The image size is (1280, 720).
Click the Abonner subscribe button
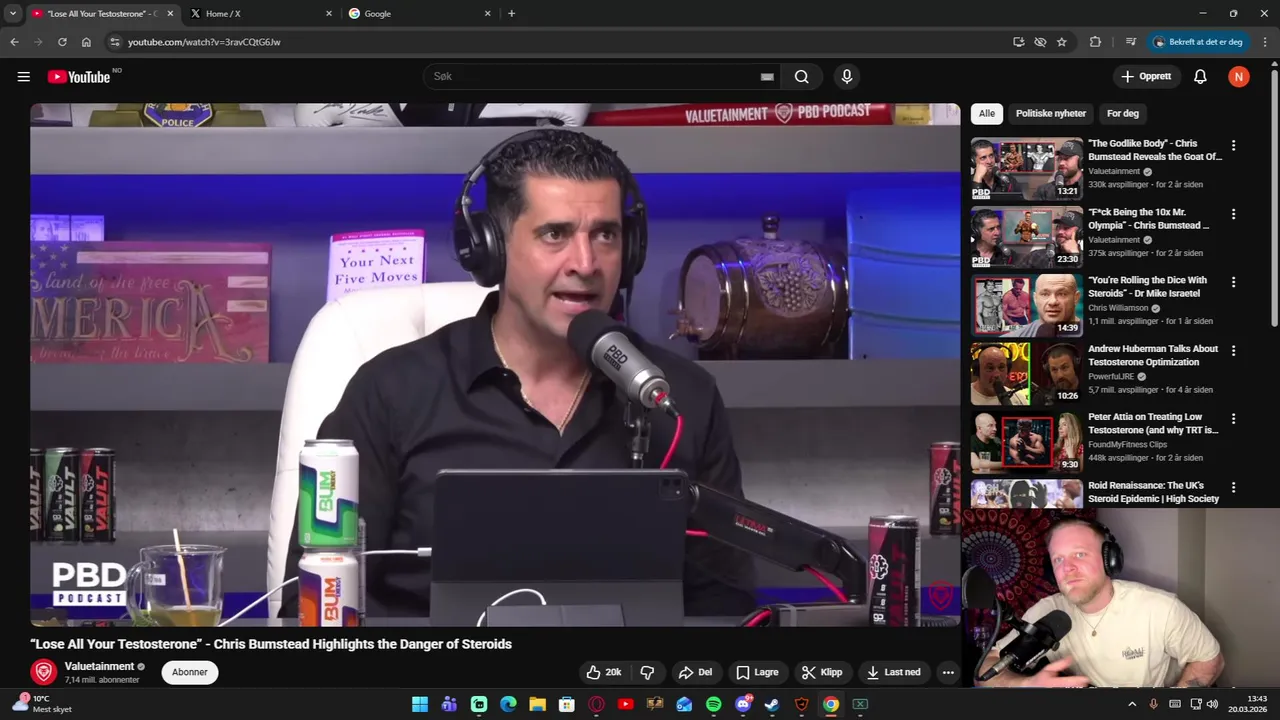(x=189, y=672)
